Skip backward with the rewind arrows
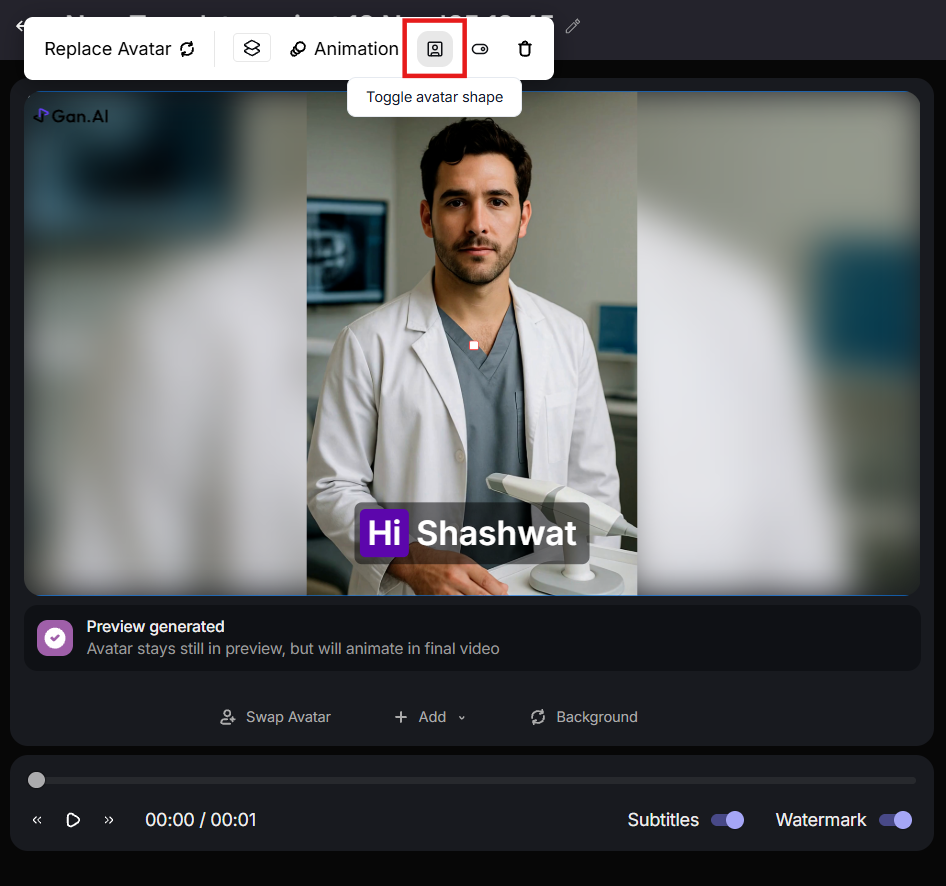This screenshot has height=886, width=946. point(37,820)
